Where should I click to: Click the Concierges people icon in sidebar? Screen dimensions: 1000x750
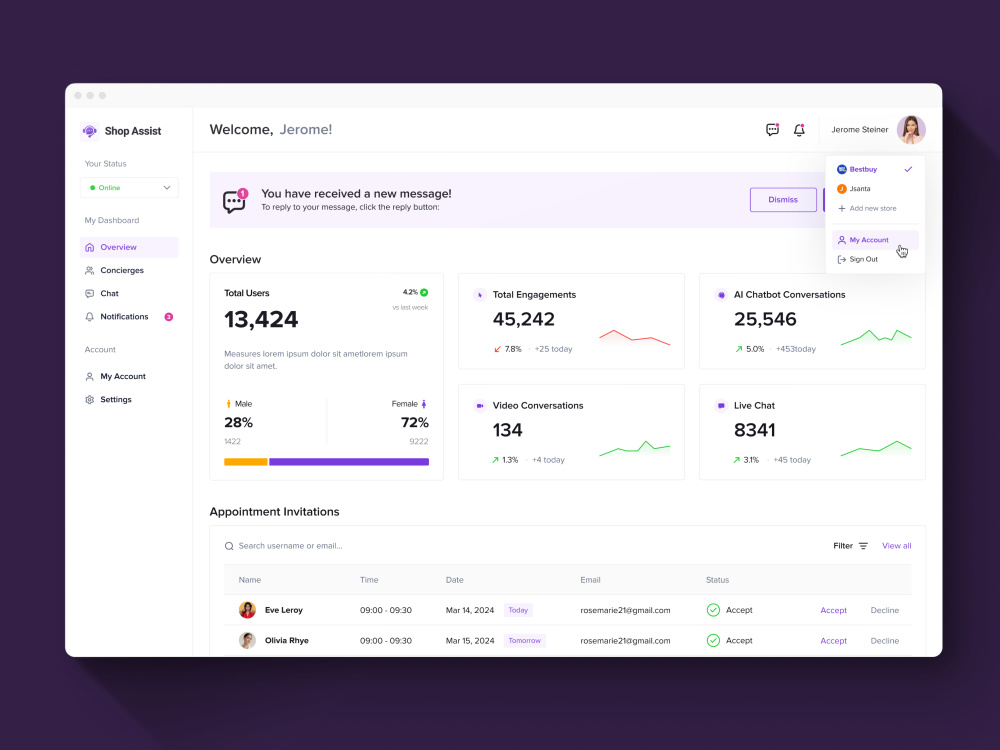point(90,270)
